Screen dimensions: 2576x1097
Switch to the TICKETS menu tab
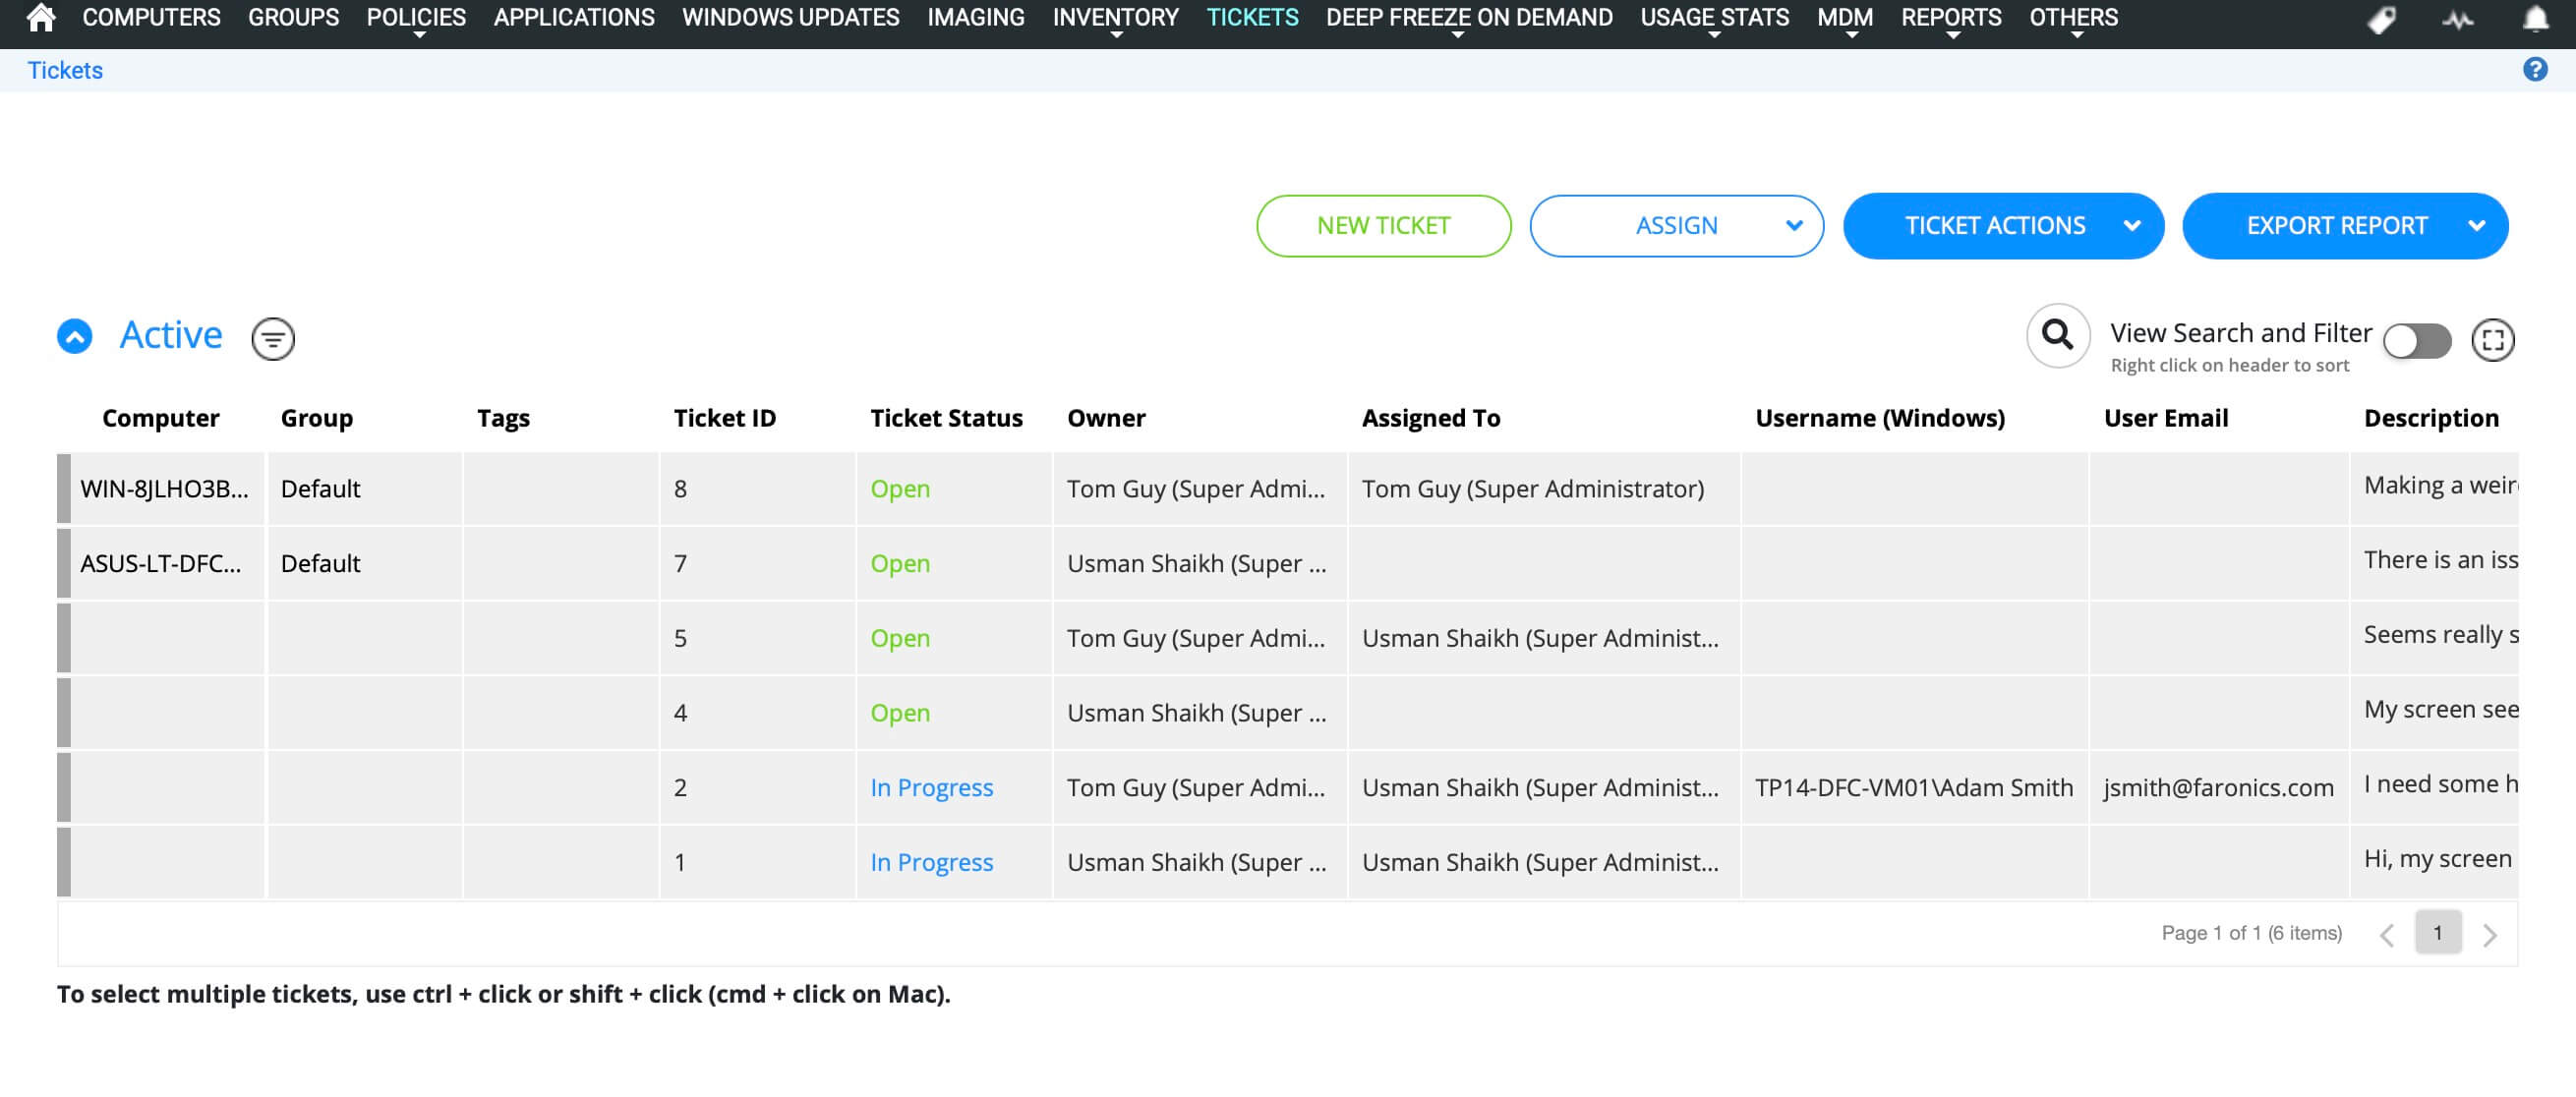click(x=1252, y=17)
